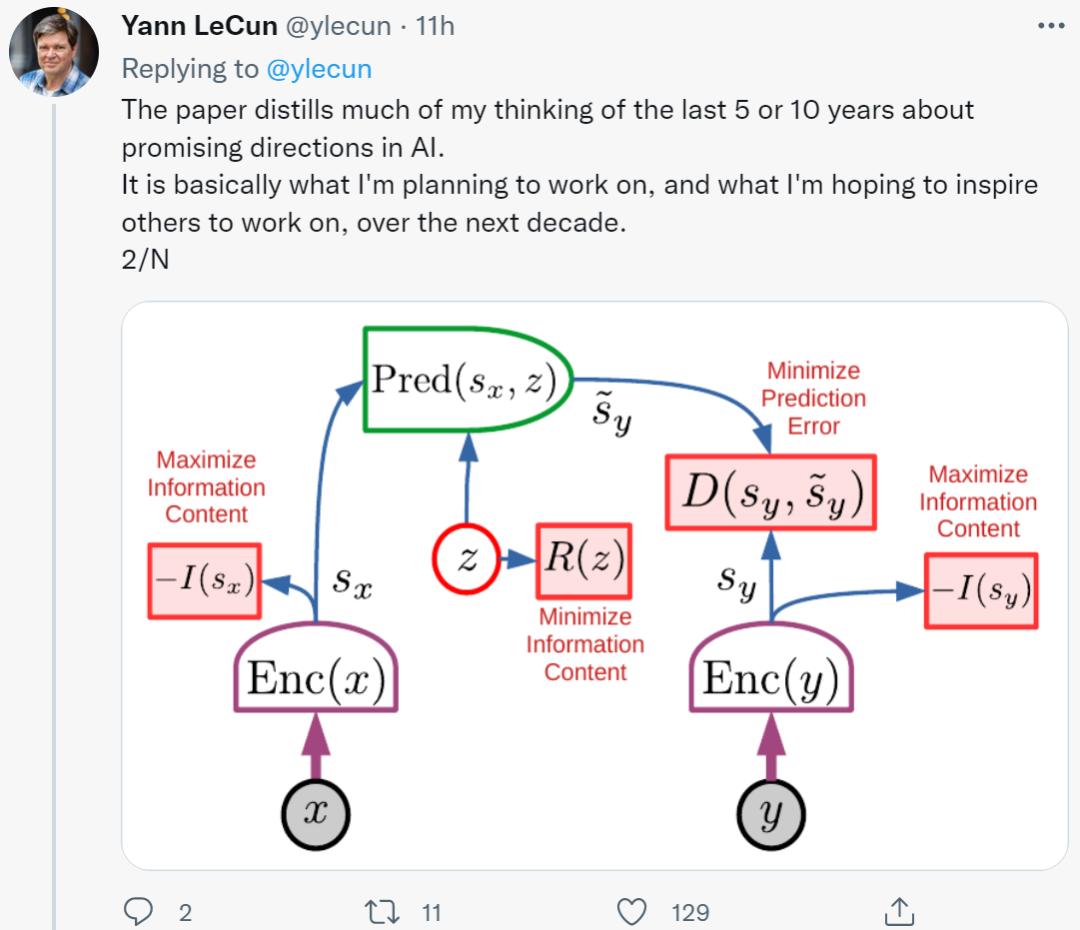The image size is (1080, 930).
Task: Click the Enc(x) encoder block in diagram
Action: [316, 678]
